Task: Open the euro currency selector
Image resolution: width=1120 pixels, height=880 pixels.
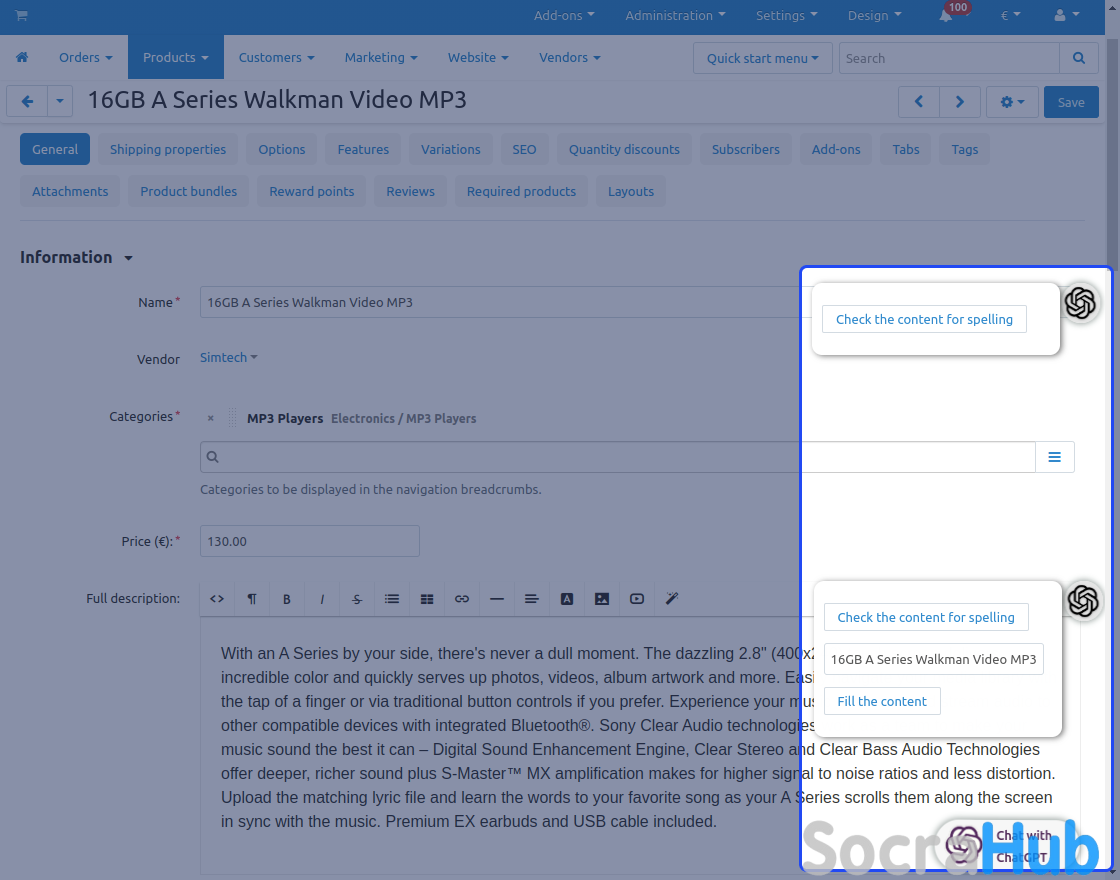Action: click(1010, 15)
